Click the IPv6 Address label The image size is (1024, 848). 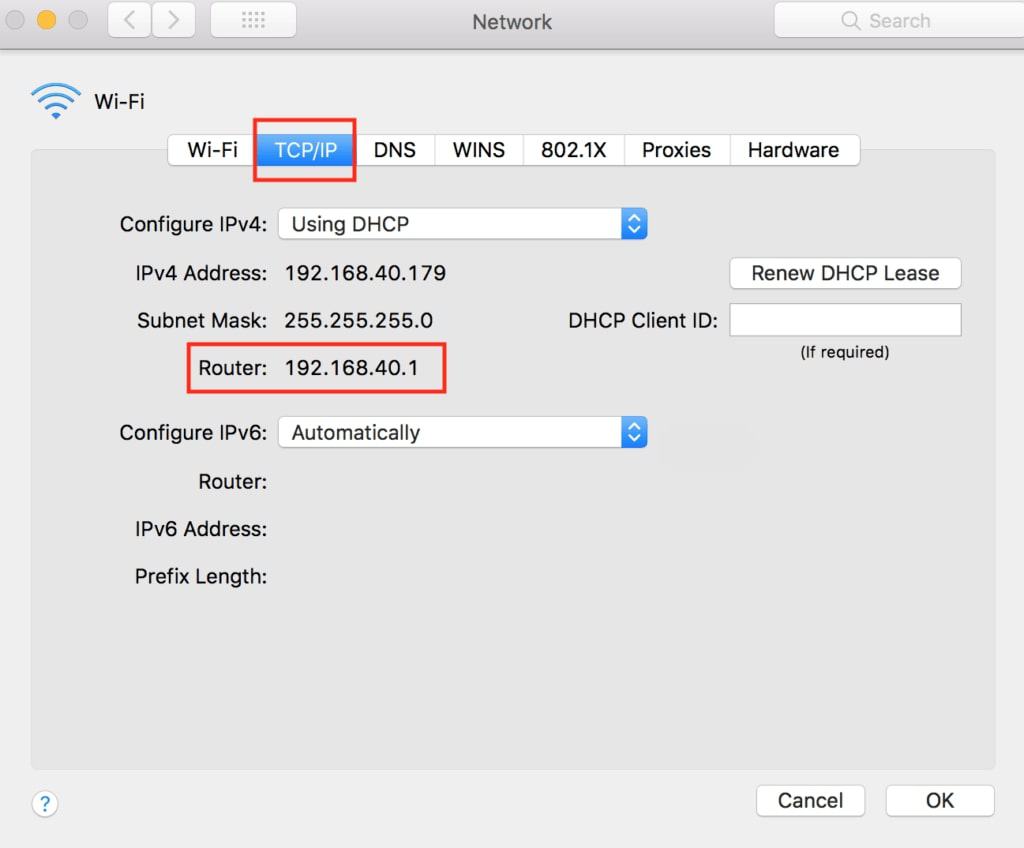pos(201,529)
